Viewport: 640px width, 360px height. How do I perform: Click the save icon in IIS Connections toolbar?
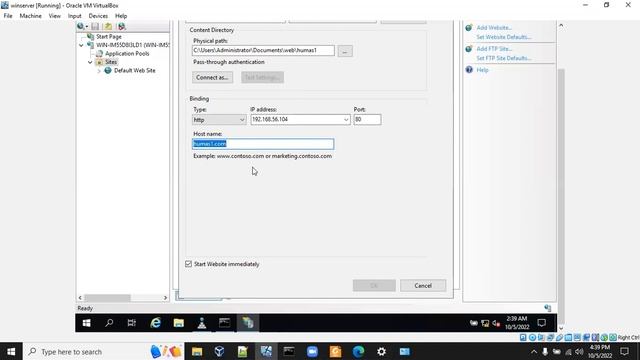coord(95,26)
